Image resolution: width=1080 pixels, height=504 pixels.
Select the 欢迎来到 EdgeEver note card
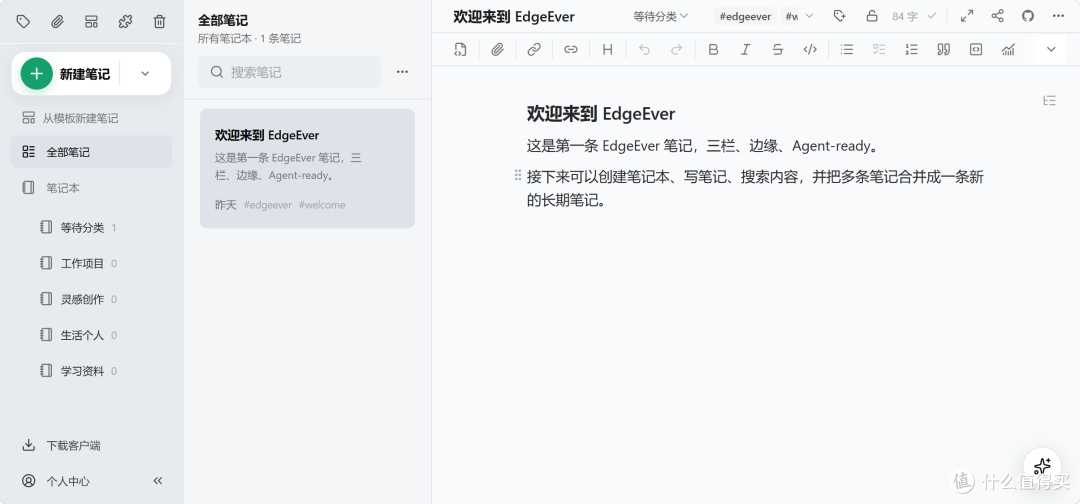click(x=307, y=168)
